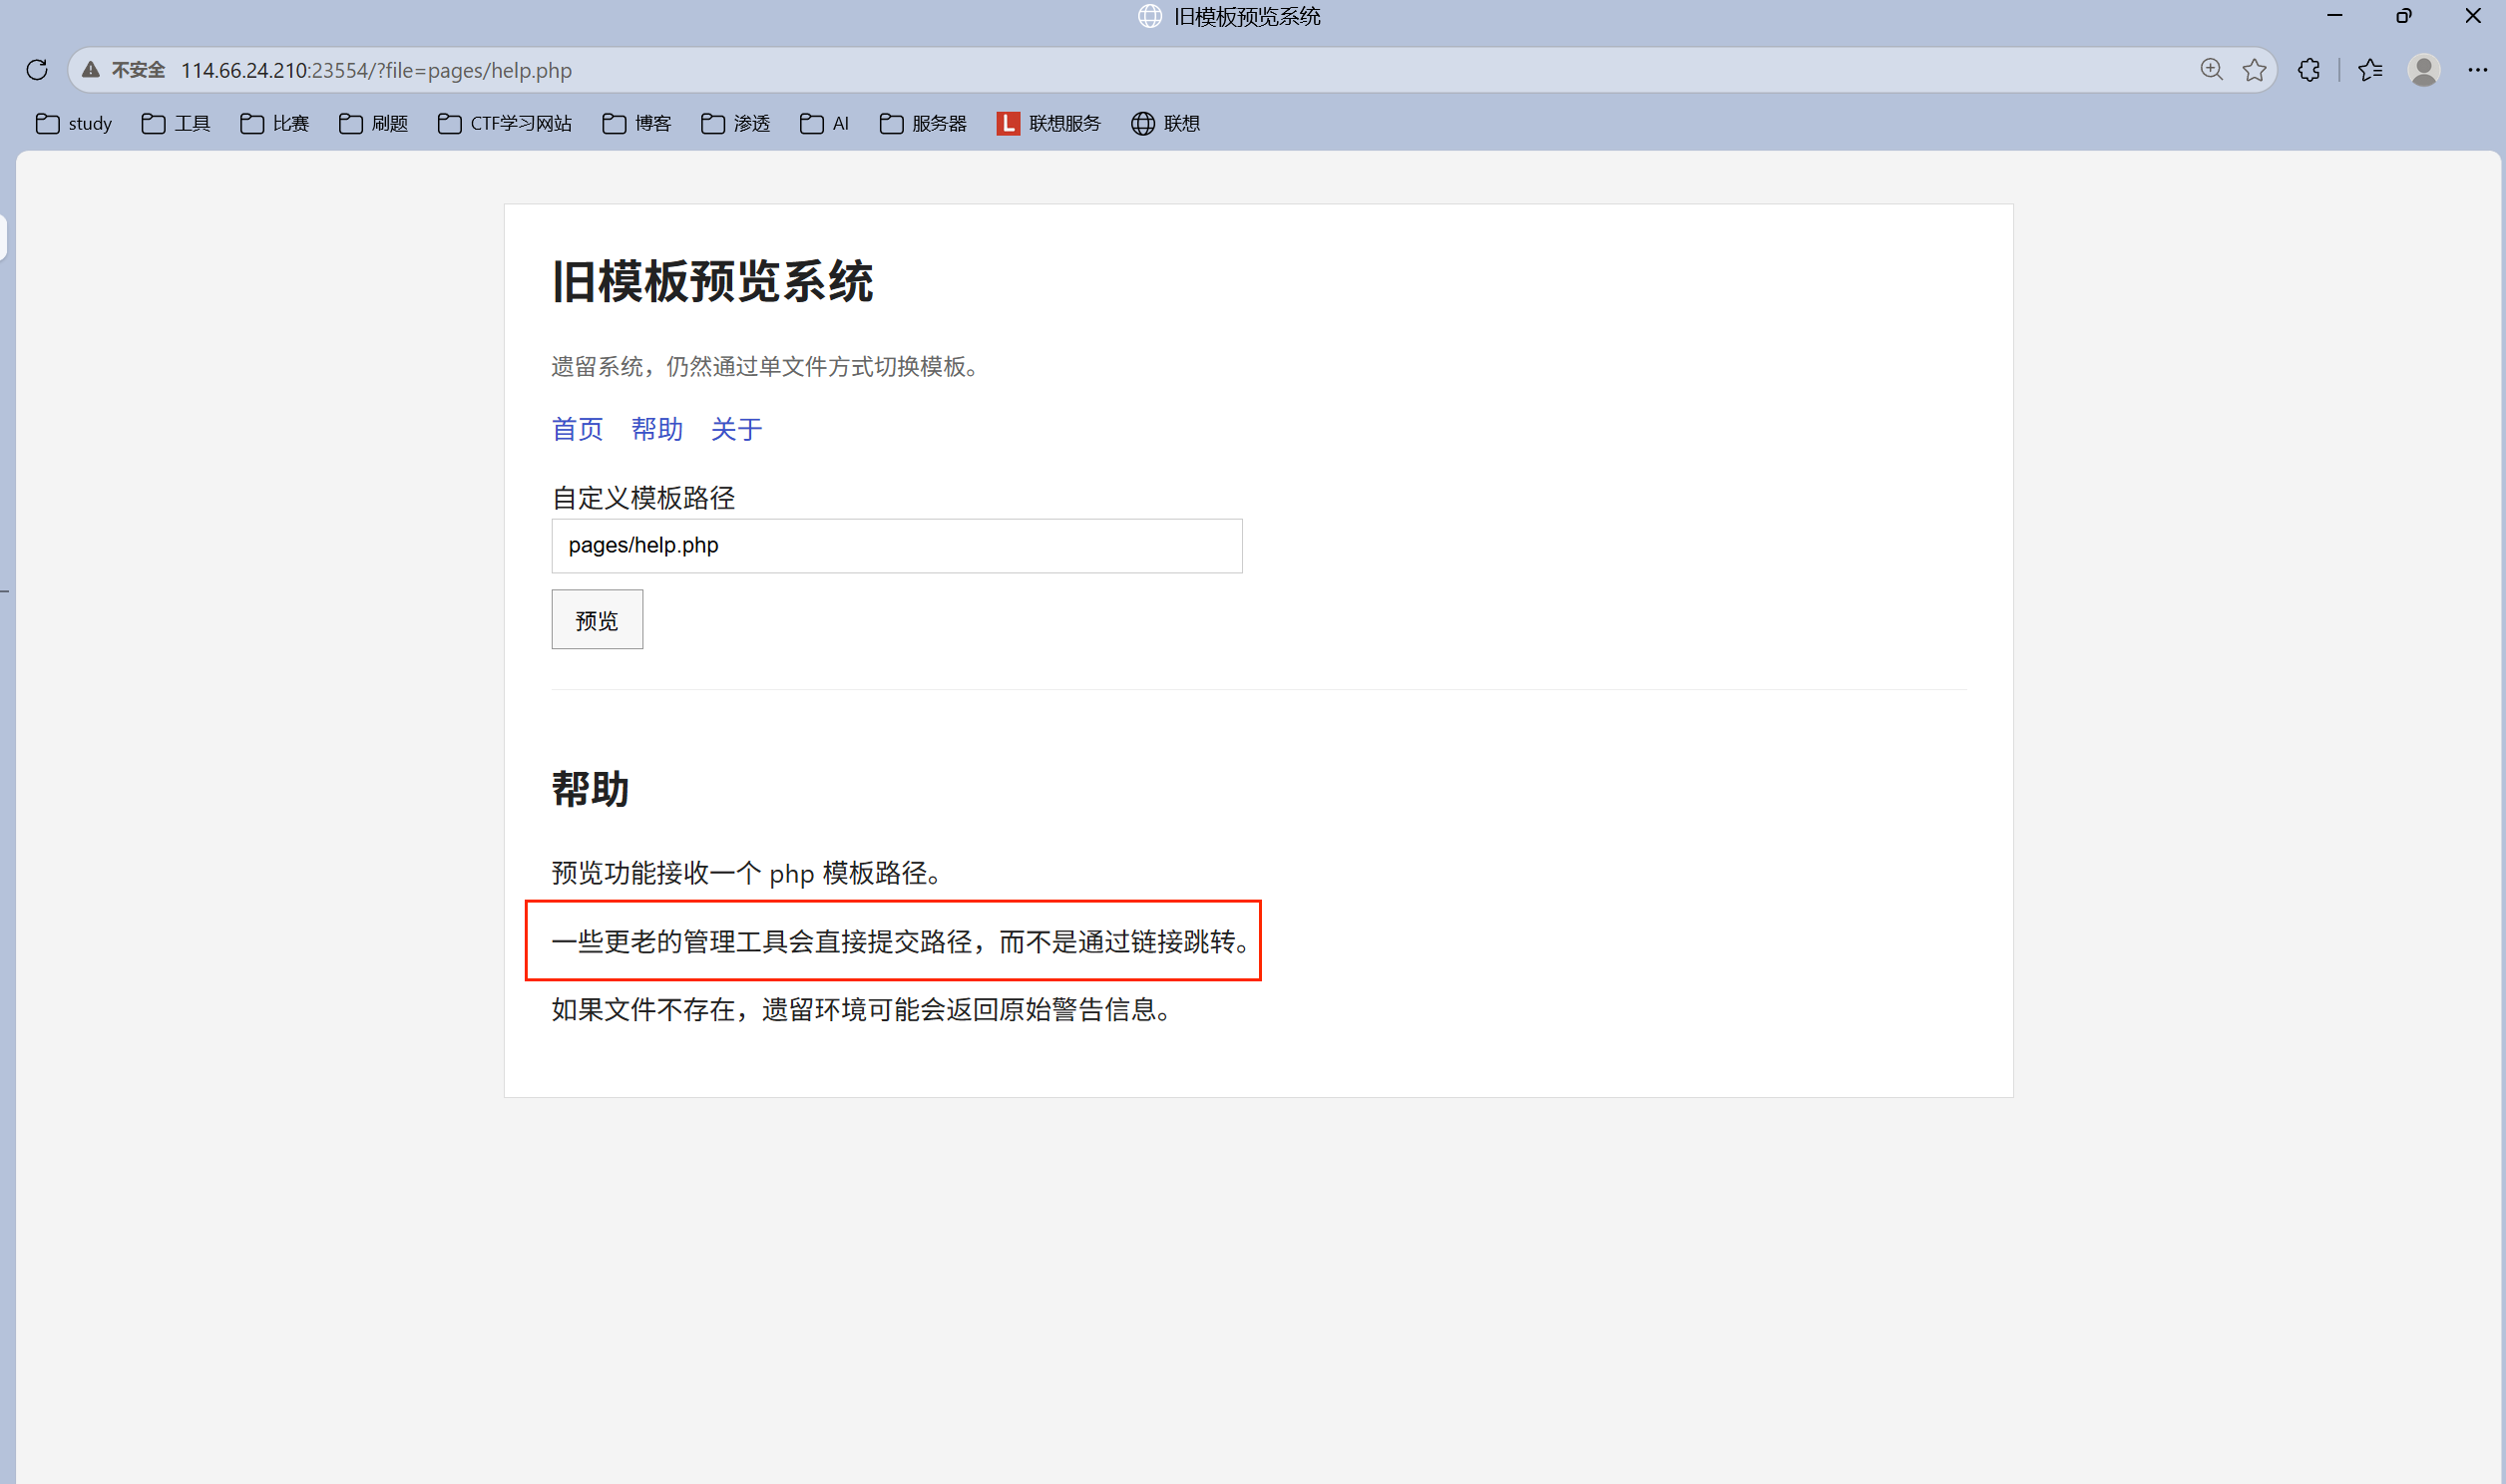Open the 博客 bookmark folder

point(637,123)
